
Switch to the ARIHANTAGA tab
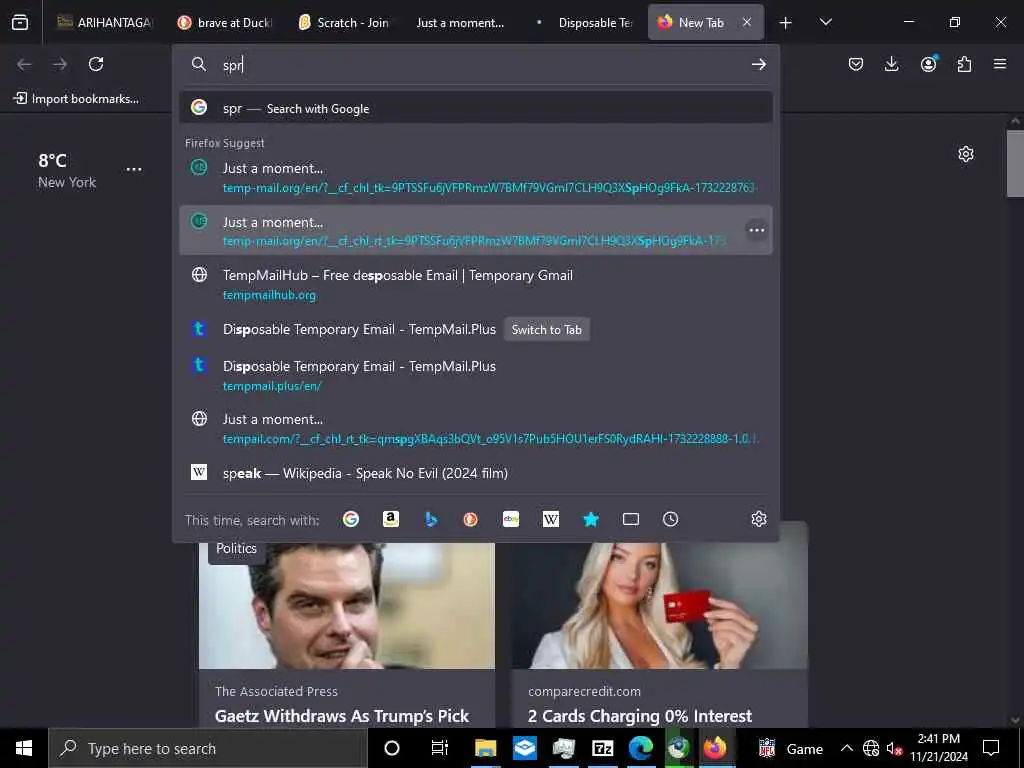104,22
